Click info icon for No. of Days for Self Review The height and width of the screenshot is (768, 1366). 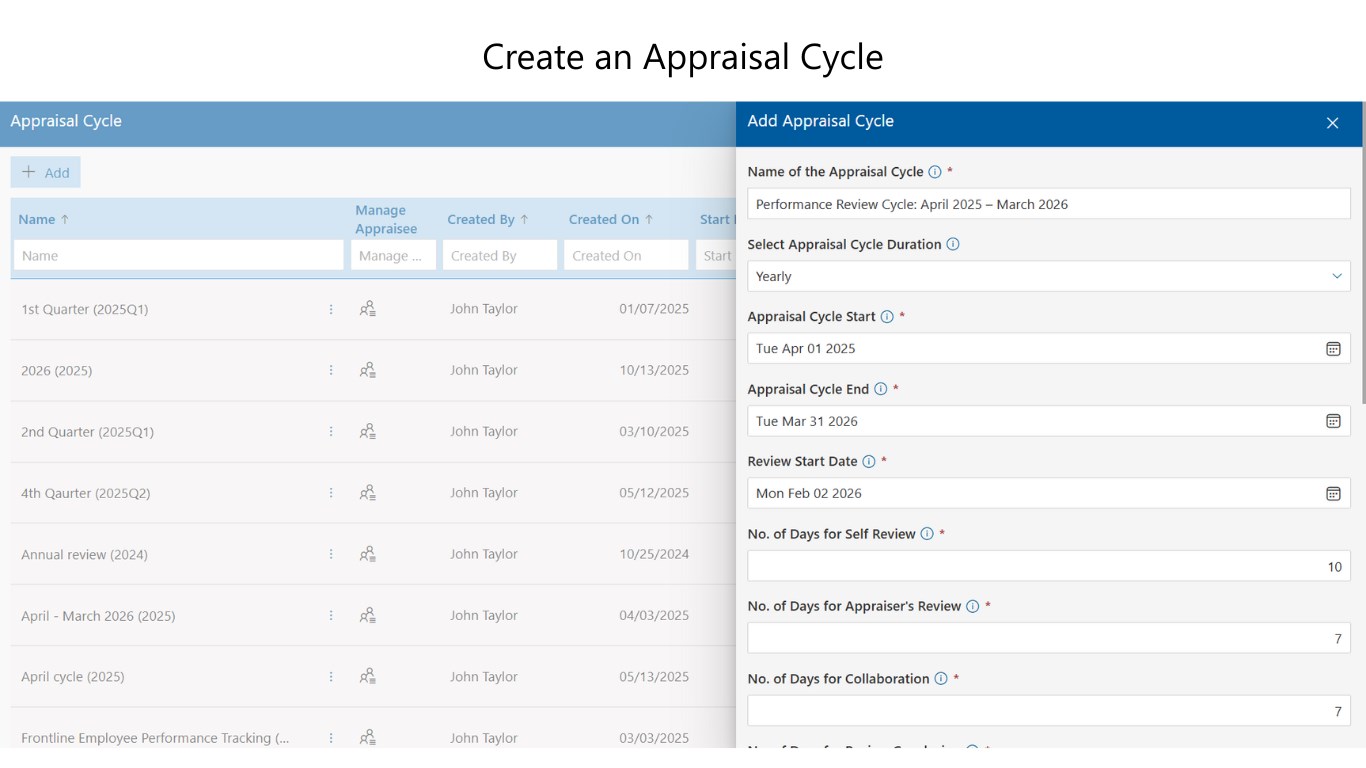[x=926, y=534]
